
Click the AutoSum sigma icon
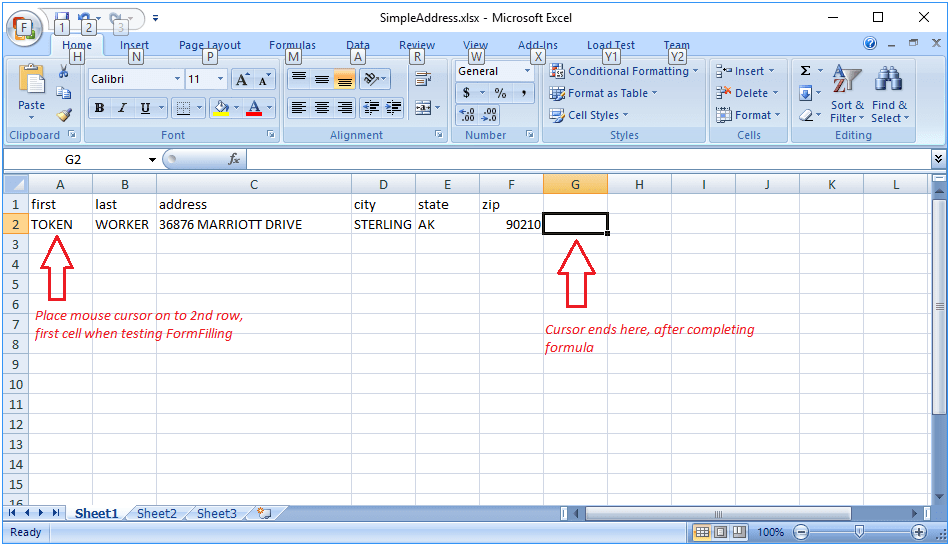(x=805, y=71)
